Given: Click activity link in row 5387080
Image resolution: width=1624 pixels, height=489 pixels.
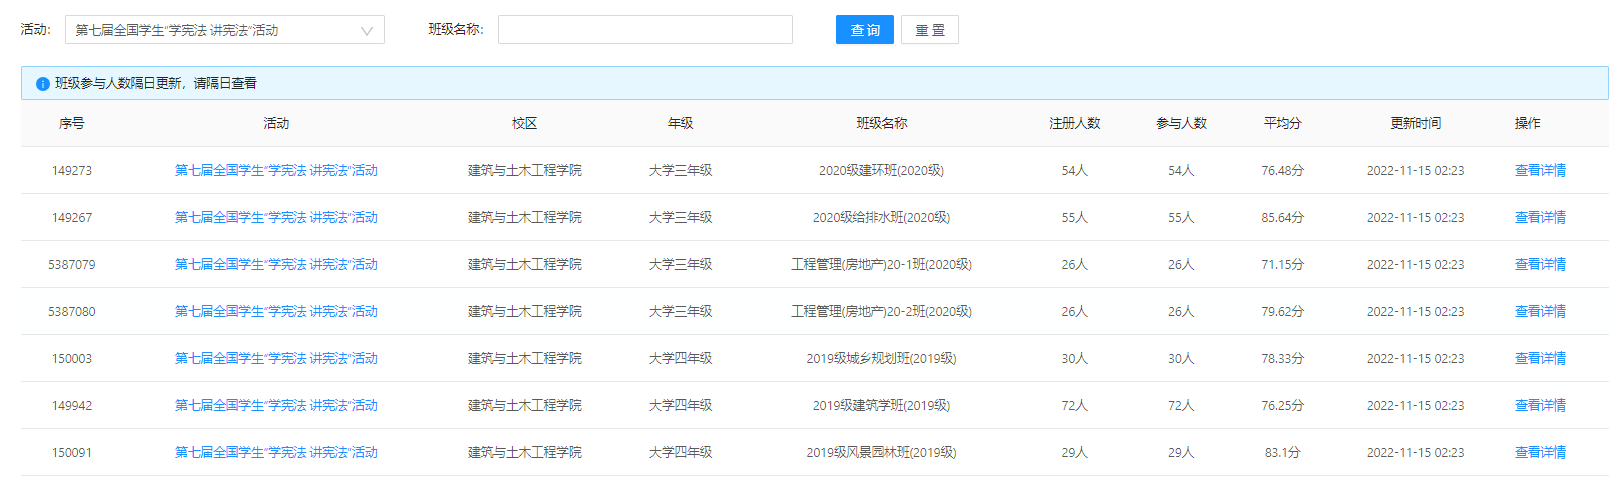Looking at the screenshot, I should (276, 311).
